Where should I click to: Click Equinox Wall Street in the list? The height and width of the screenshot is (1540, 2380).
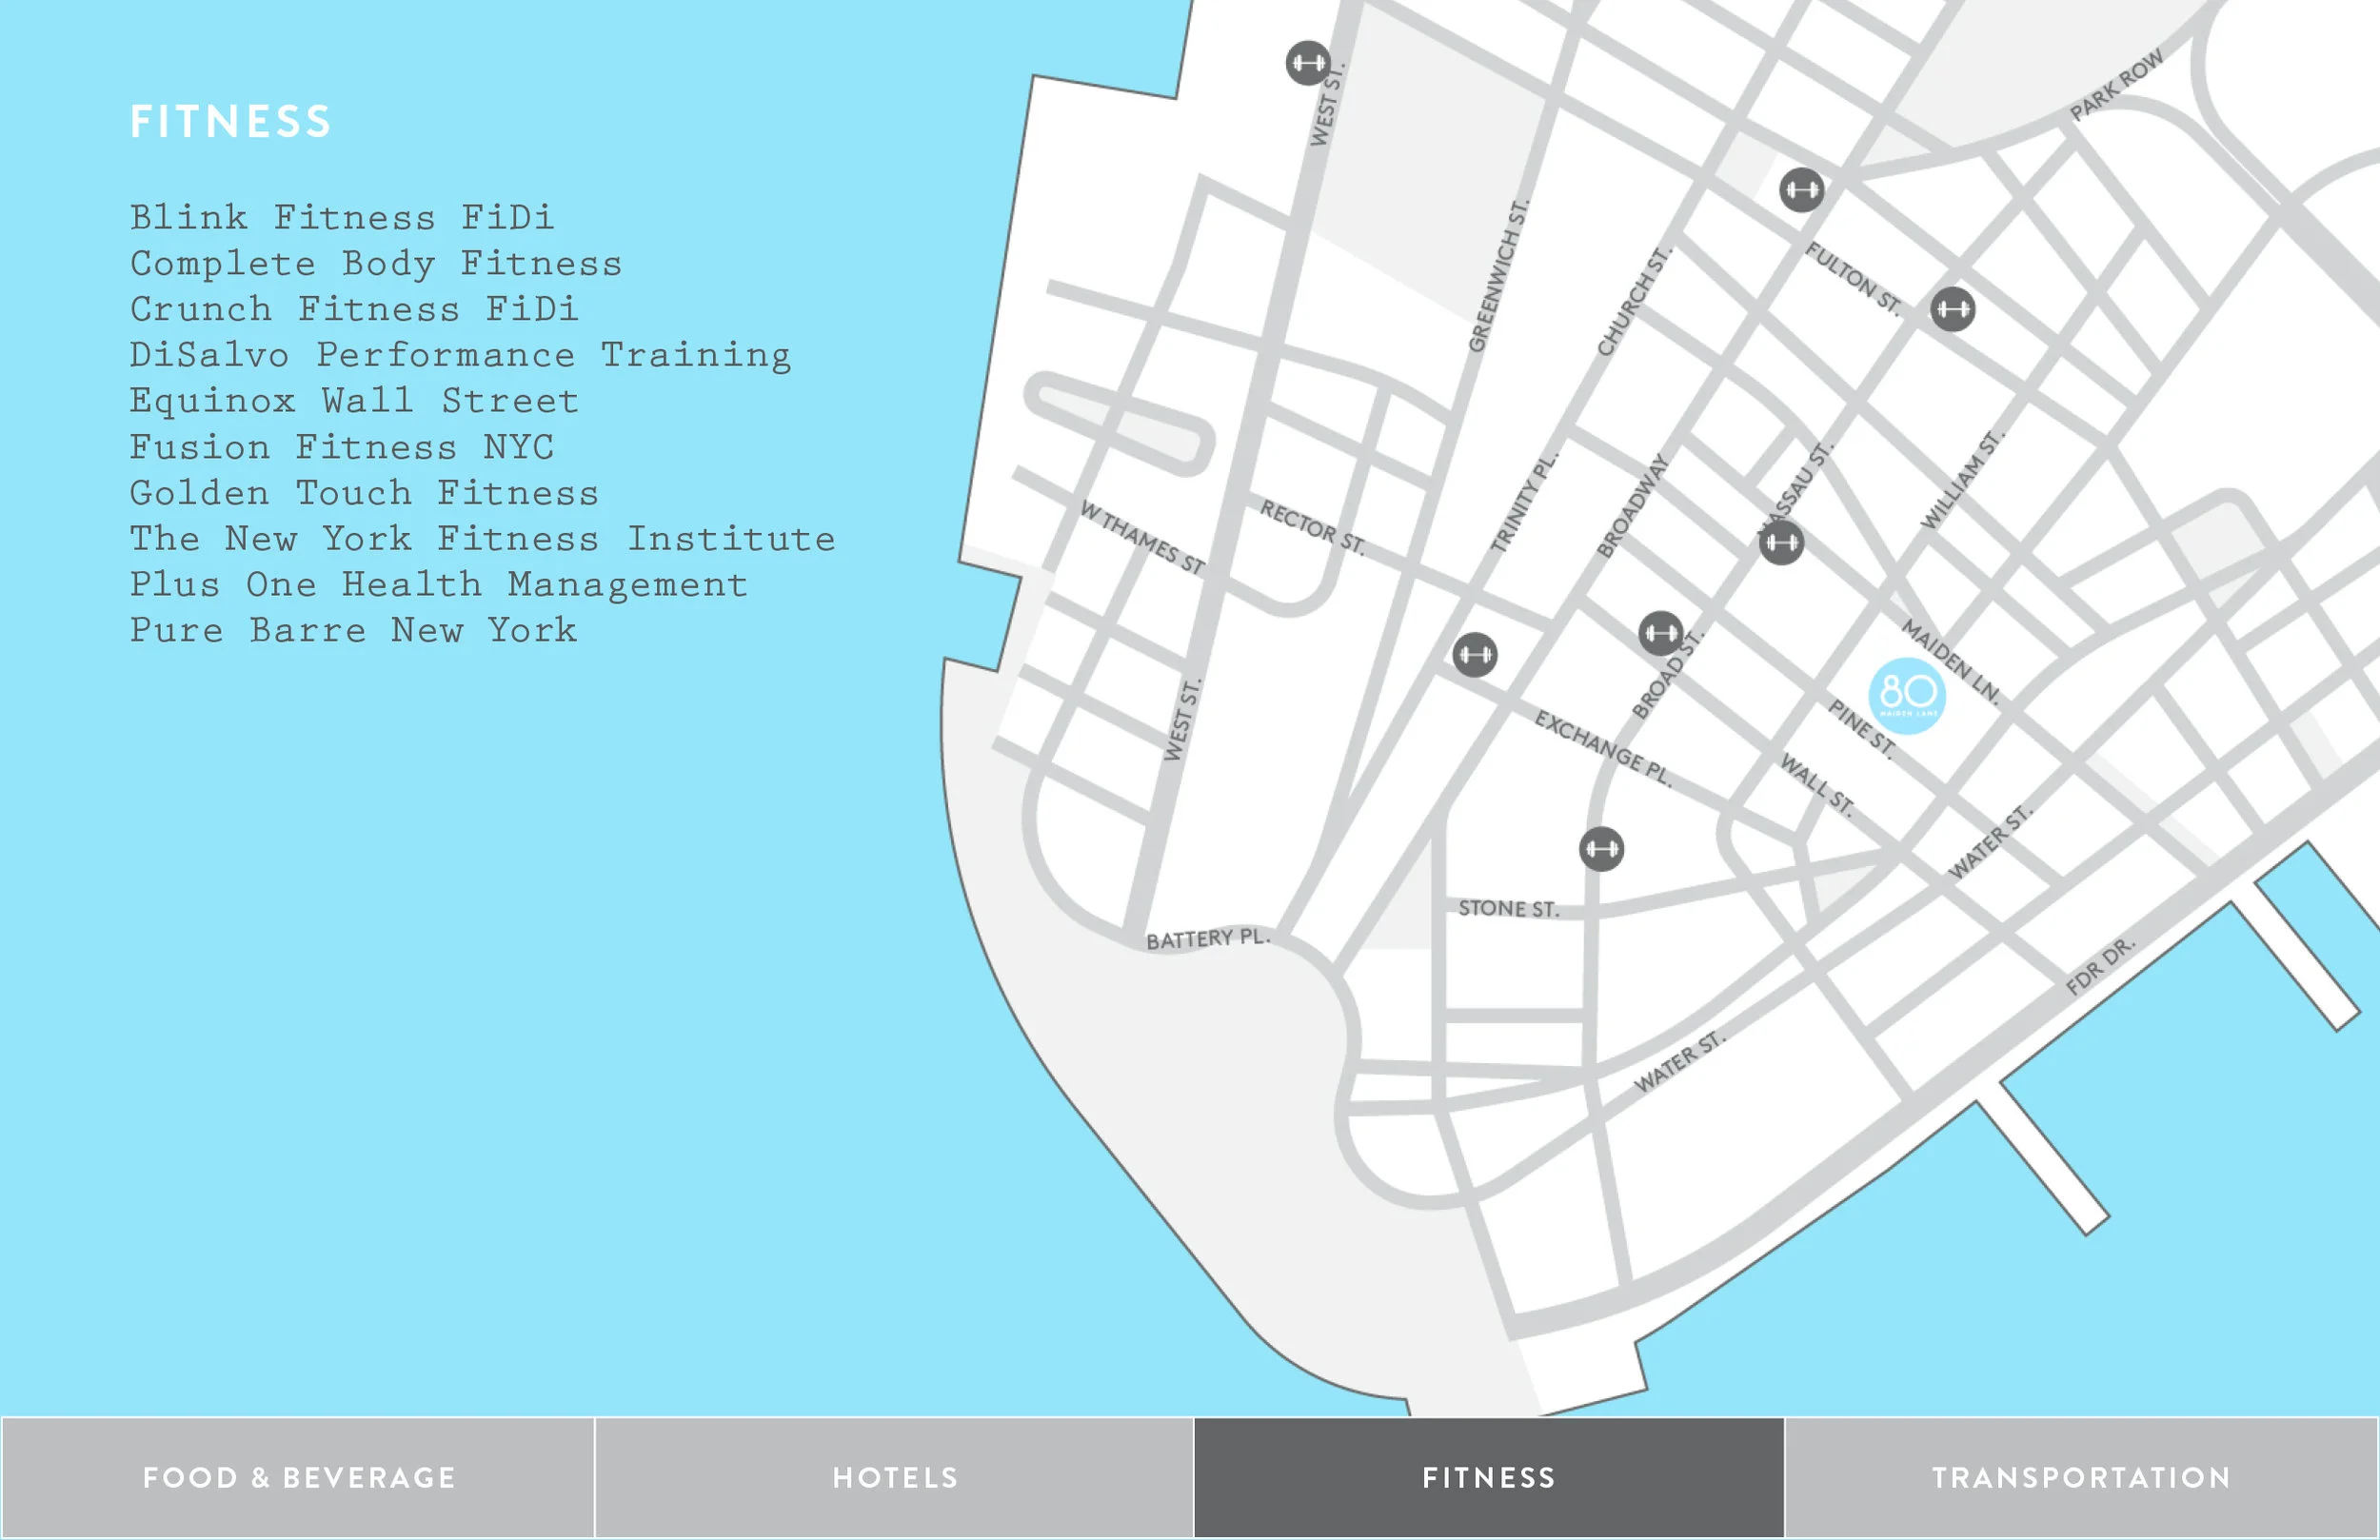click(x=355, y=401)
